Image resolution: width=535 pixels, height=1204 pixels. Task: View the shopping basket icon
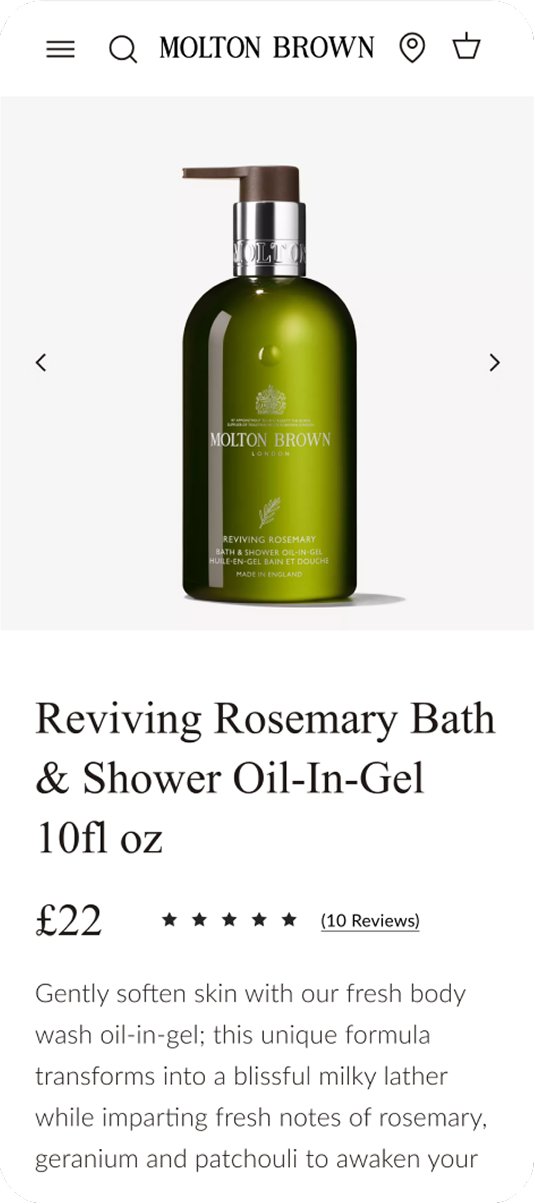[x=467, y=47]
